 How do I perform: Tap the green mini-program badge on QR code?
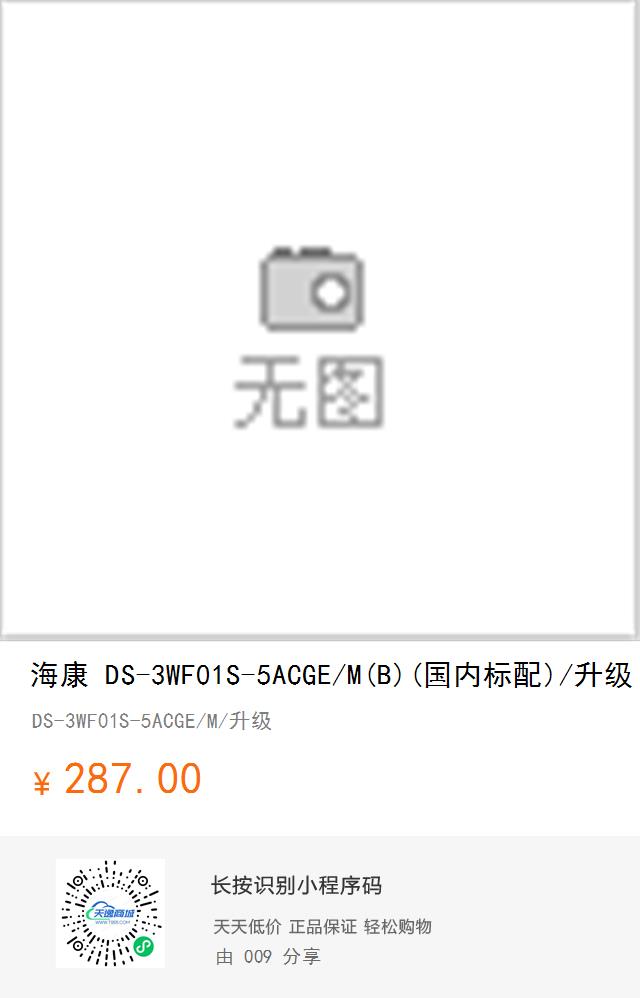point(144,946)
